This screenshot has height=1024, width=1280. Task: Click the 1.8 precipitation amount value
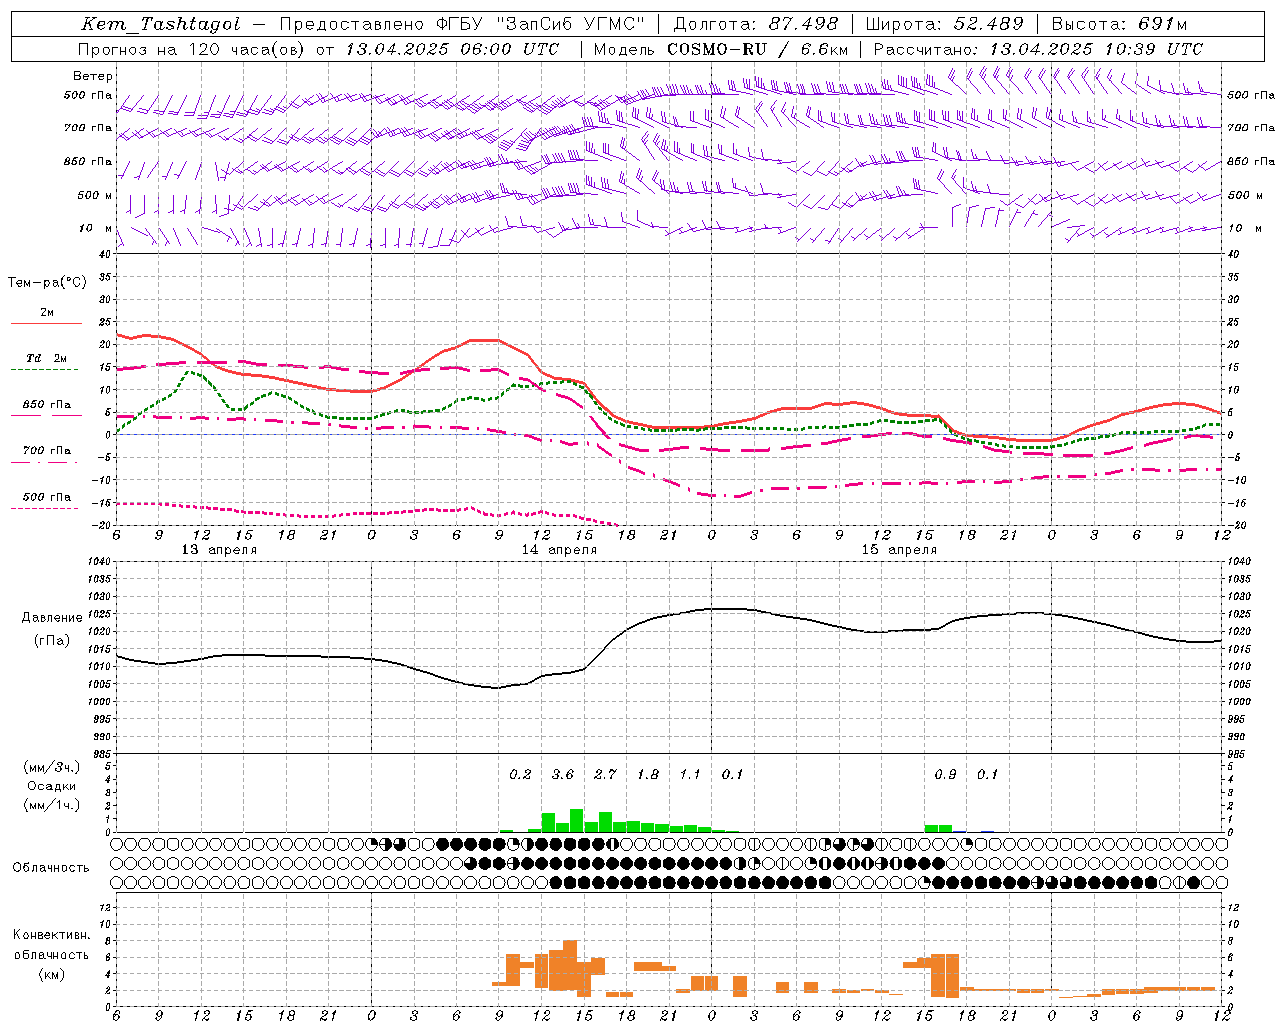(x=648, y=774)
